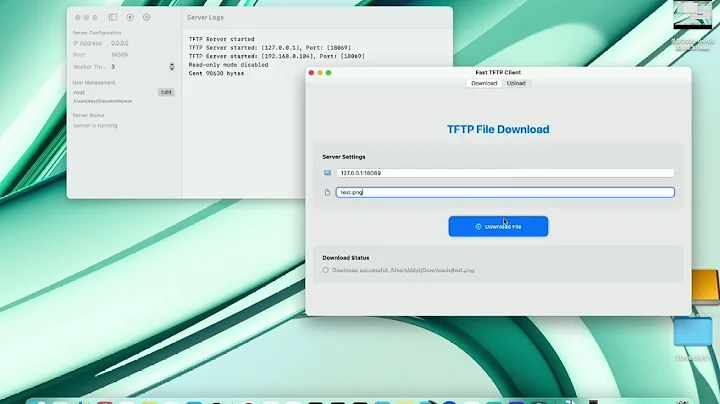
Task: Open the blue folder on the desktop
Action: [x=693, y=332]
